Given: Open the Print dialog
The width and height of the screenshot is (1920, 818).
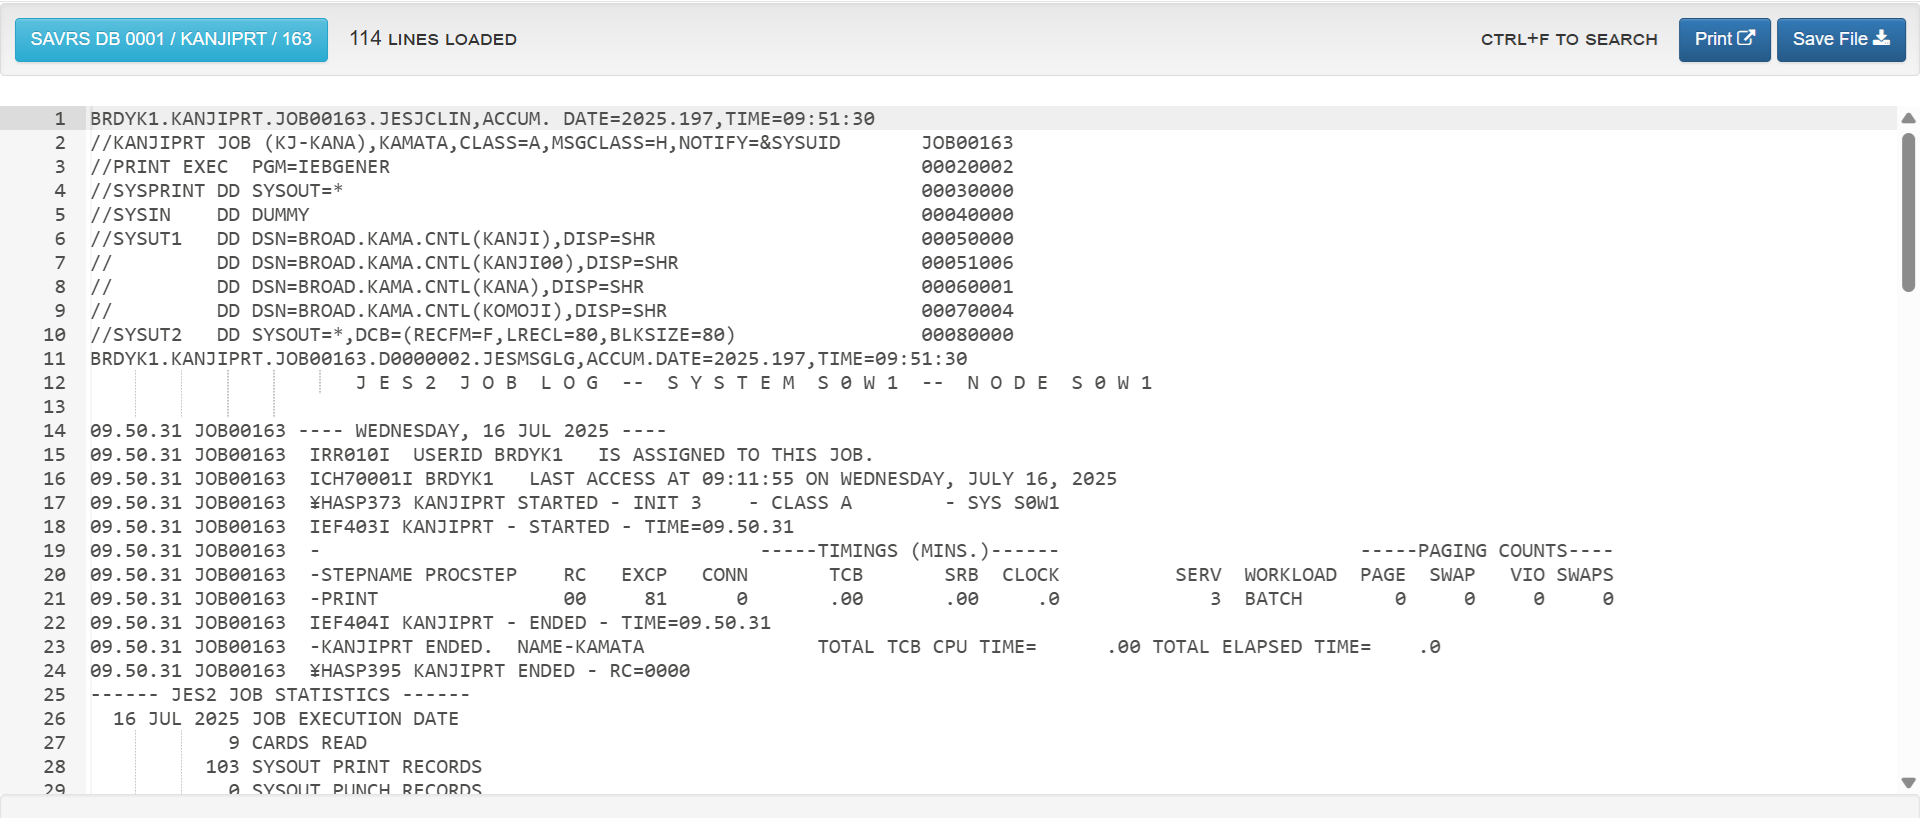Looking at the screenshot, I should (1723, 39).
